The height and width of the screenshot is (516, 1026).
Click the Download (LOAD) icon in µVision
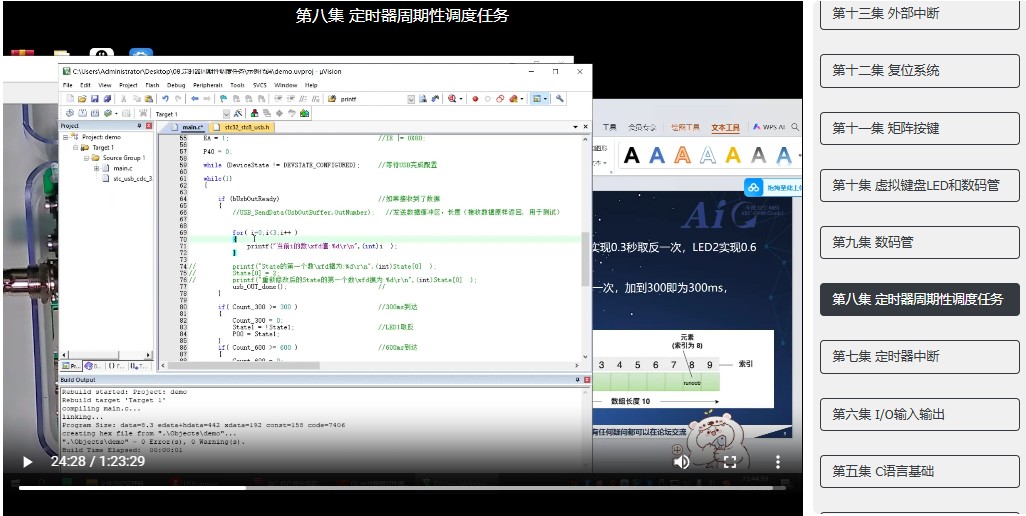[x=143, y=114]
